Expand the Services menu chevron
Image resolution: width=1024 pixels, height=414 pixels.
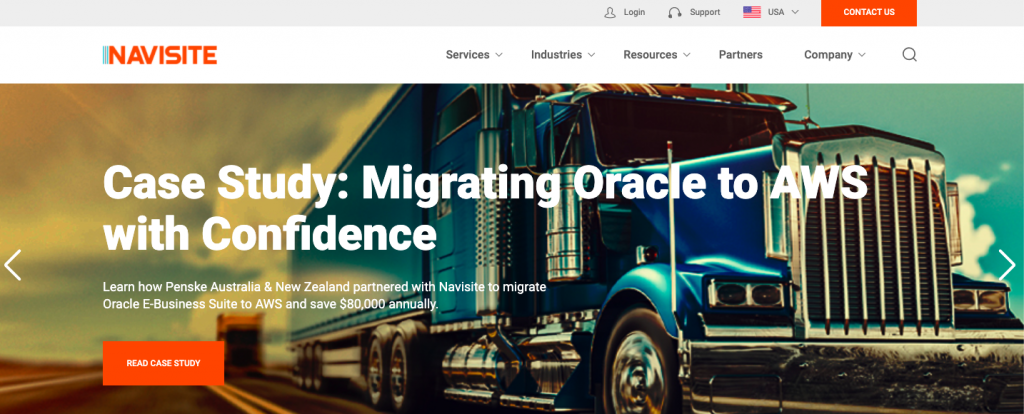point(499,56)
